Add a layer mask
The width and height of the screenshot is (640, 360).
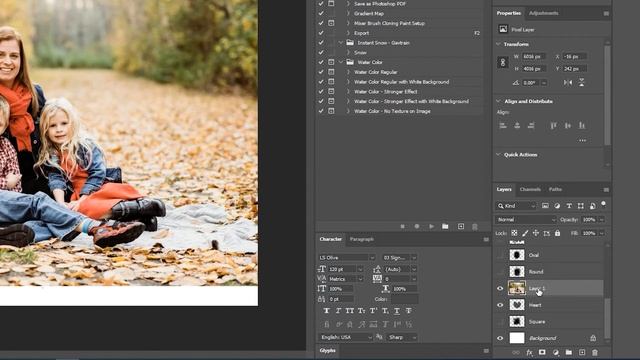542,352
